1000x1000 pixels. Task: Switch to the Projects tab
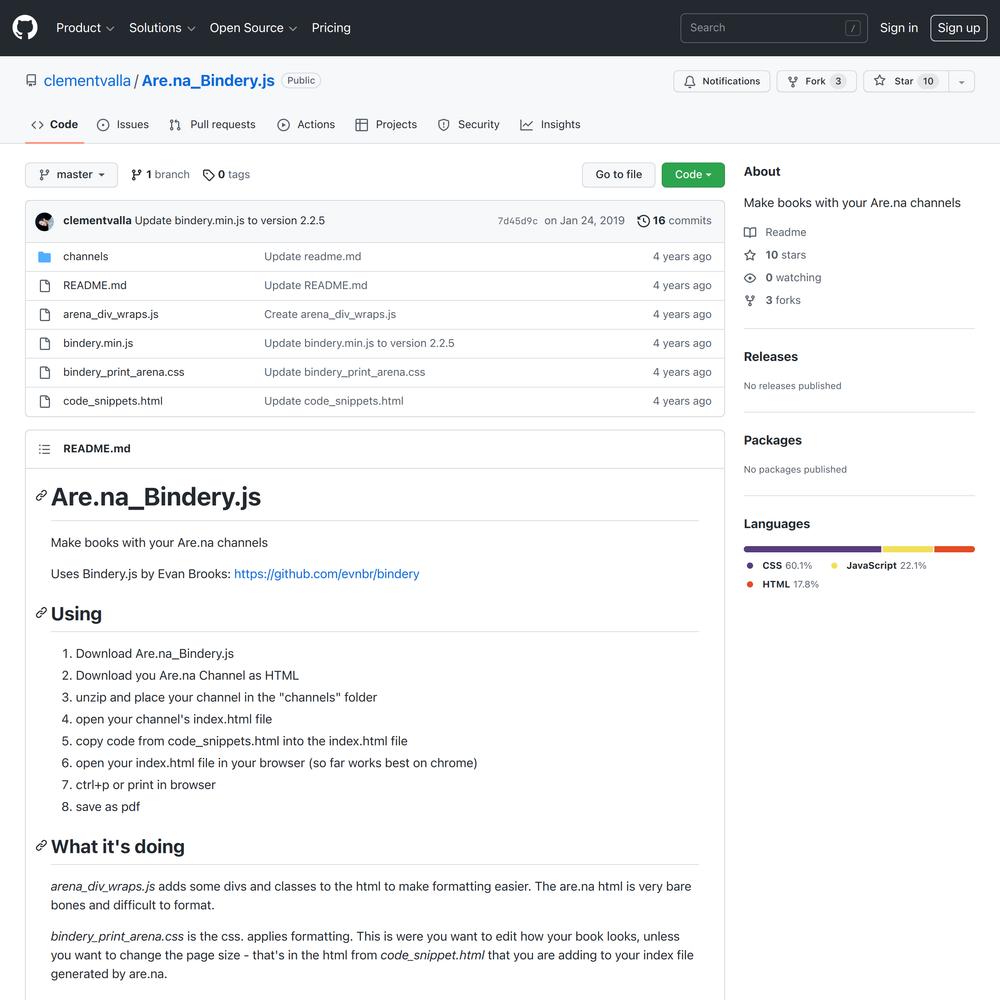coord(386,125)
